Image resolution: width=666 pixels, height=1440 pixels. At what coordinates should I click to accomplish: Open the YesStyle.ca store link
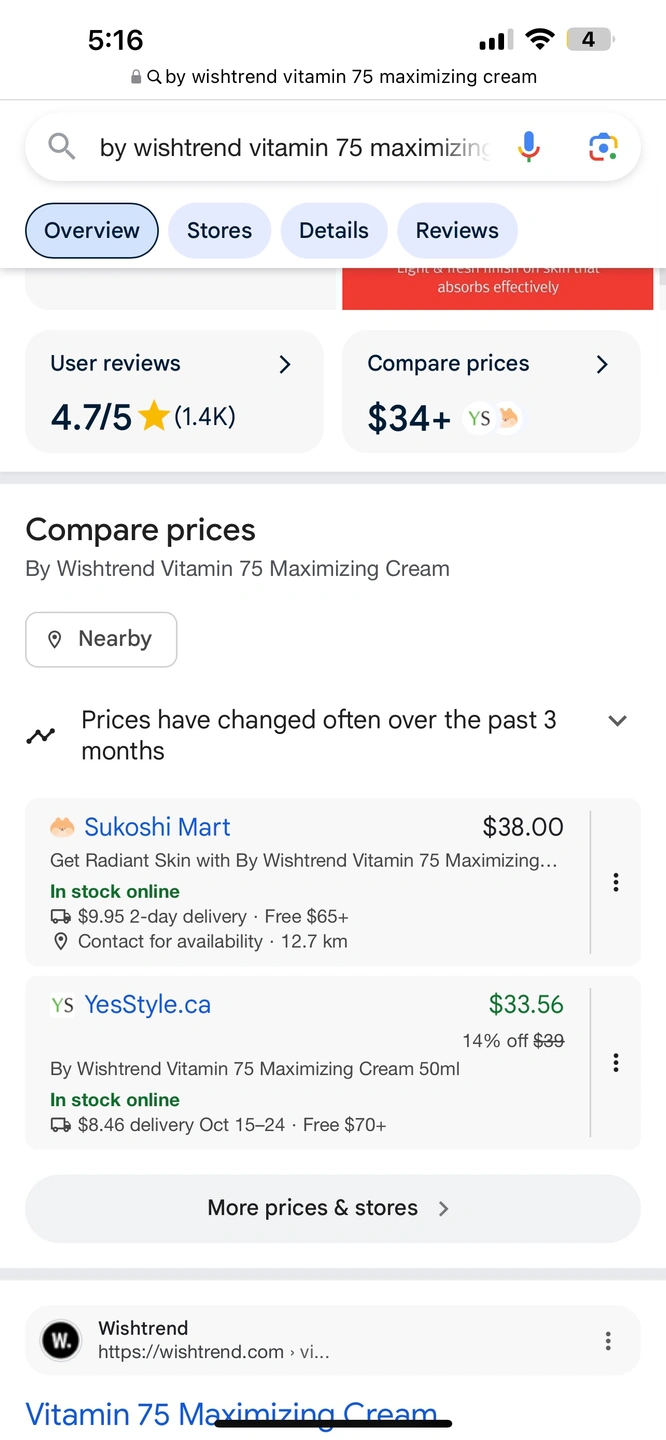147,1005
